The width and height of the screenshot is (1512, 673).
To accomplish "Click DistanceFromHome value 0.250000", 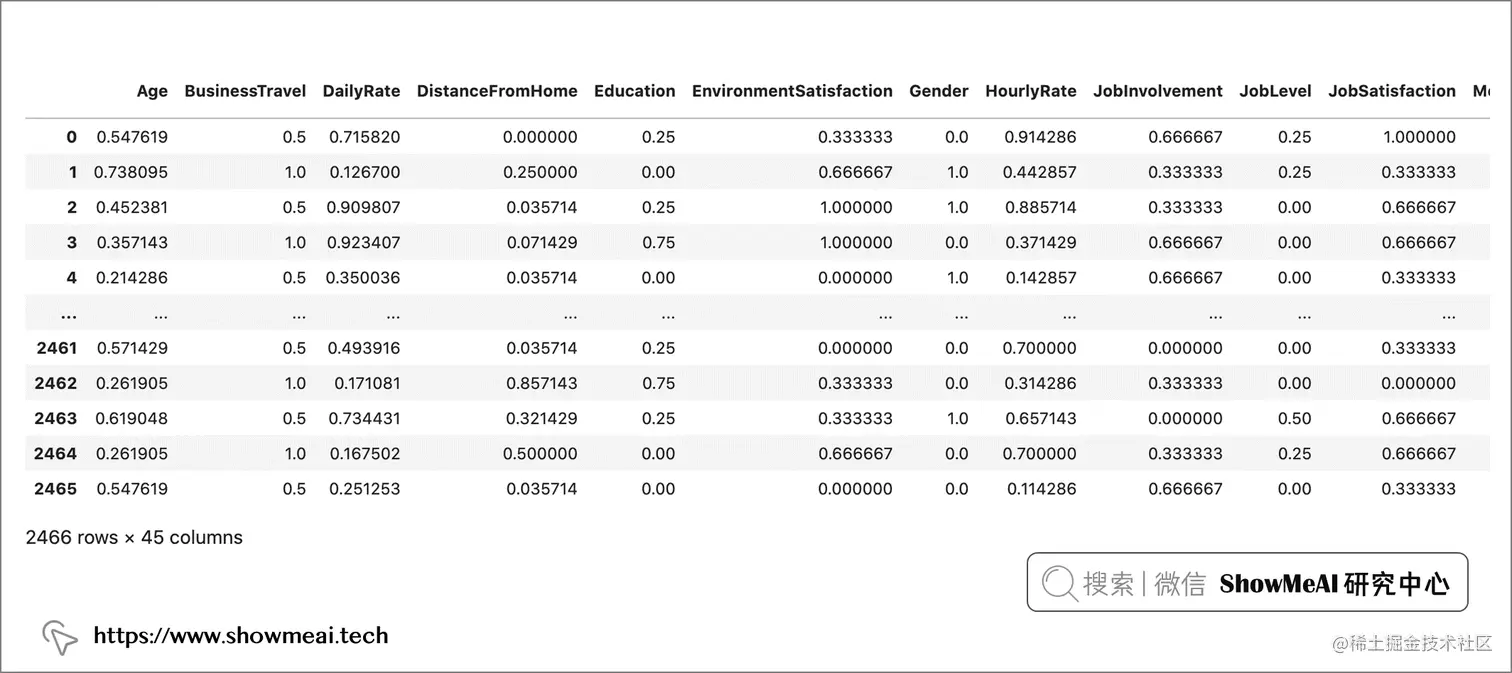I will pyautogui.click(x=541, y=172).
